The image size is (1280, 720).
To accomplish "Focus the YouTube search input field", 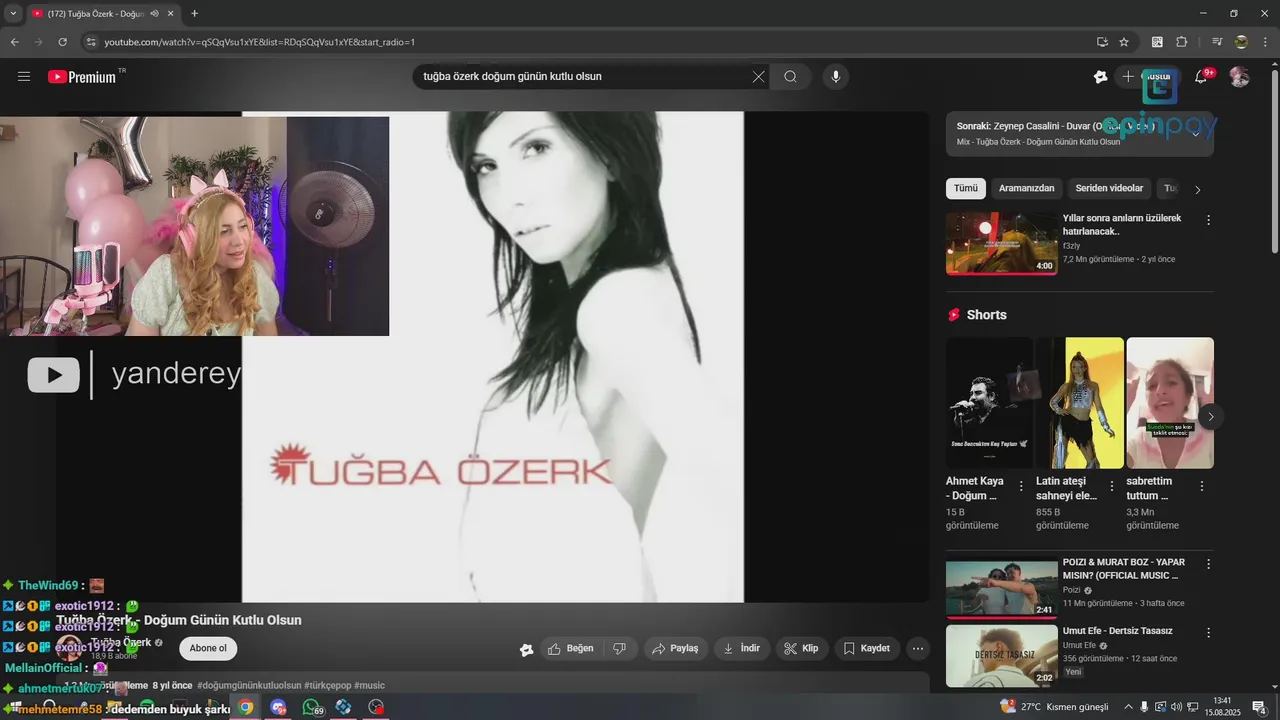I will 585,77.
